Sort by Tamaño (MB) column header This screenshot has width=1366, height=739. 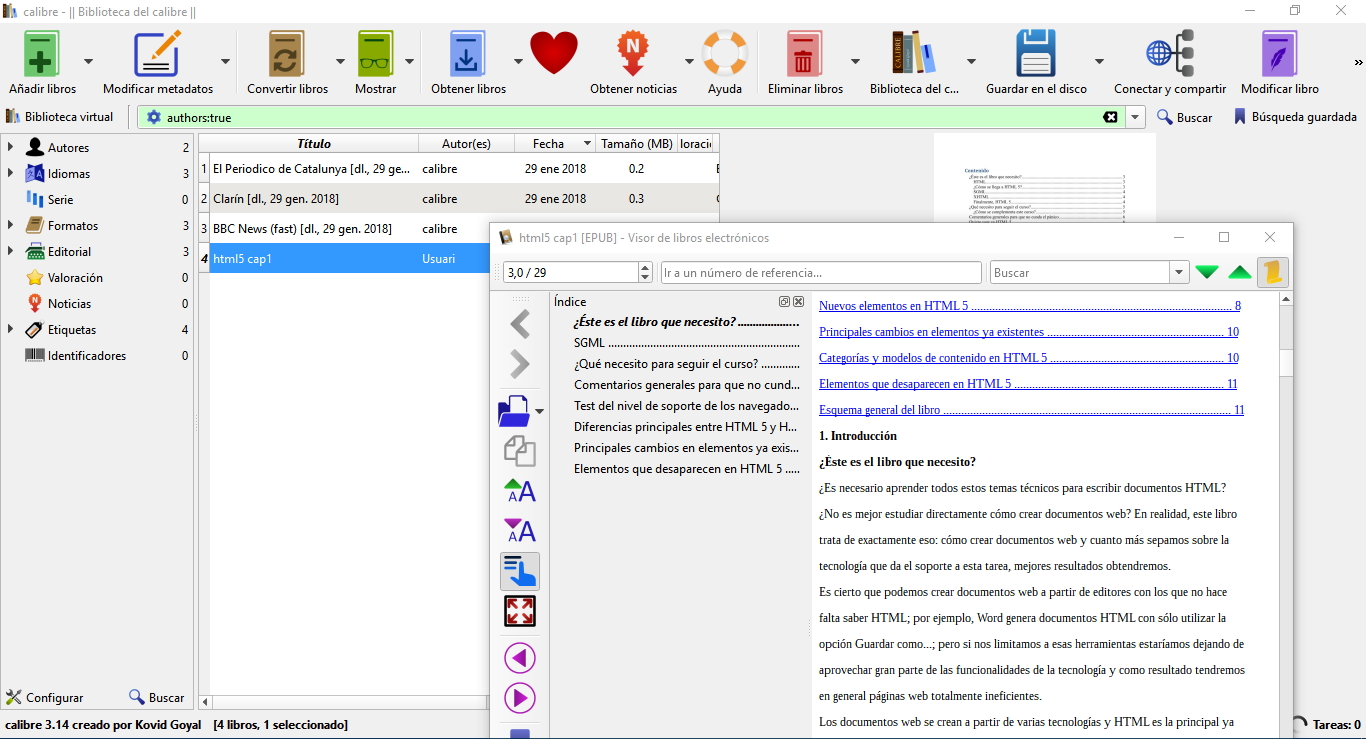click(637, 143)
